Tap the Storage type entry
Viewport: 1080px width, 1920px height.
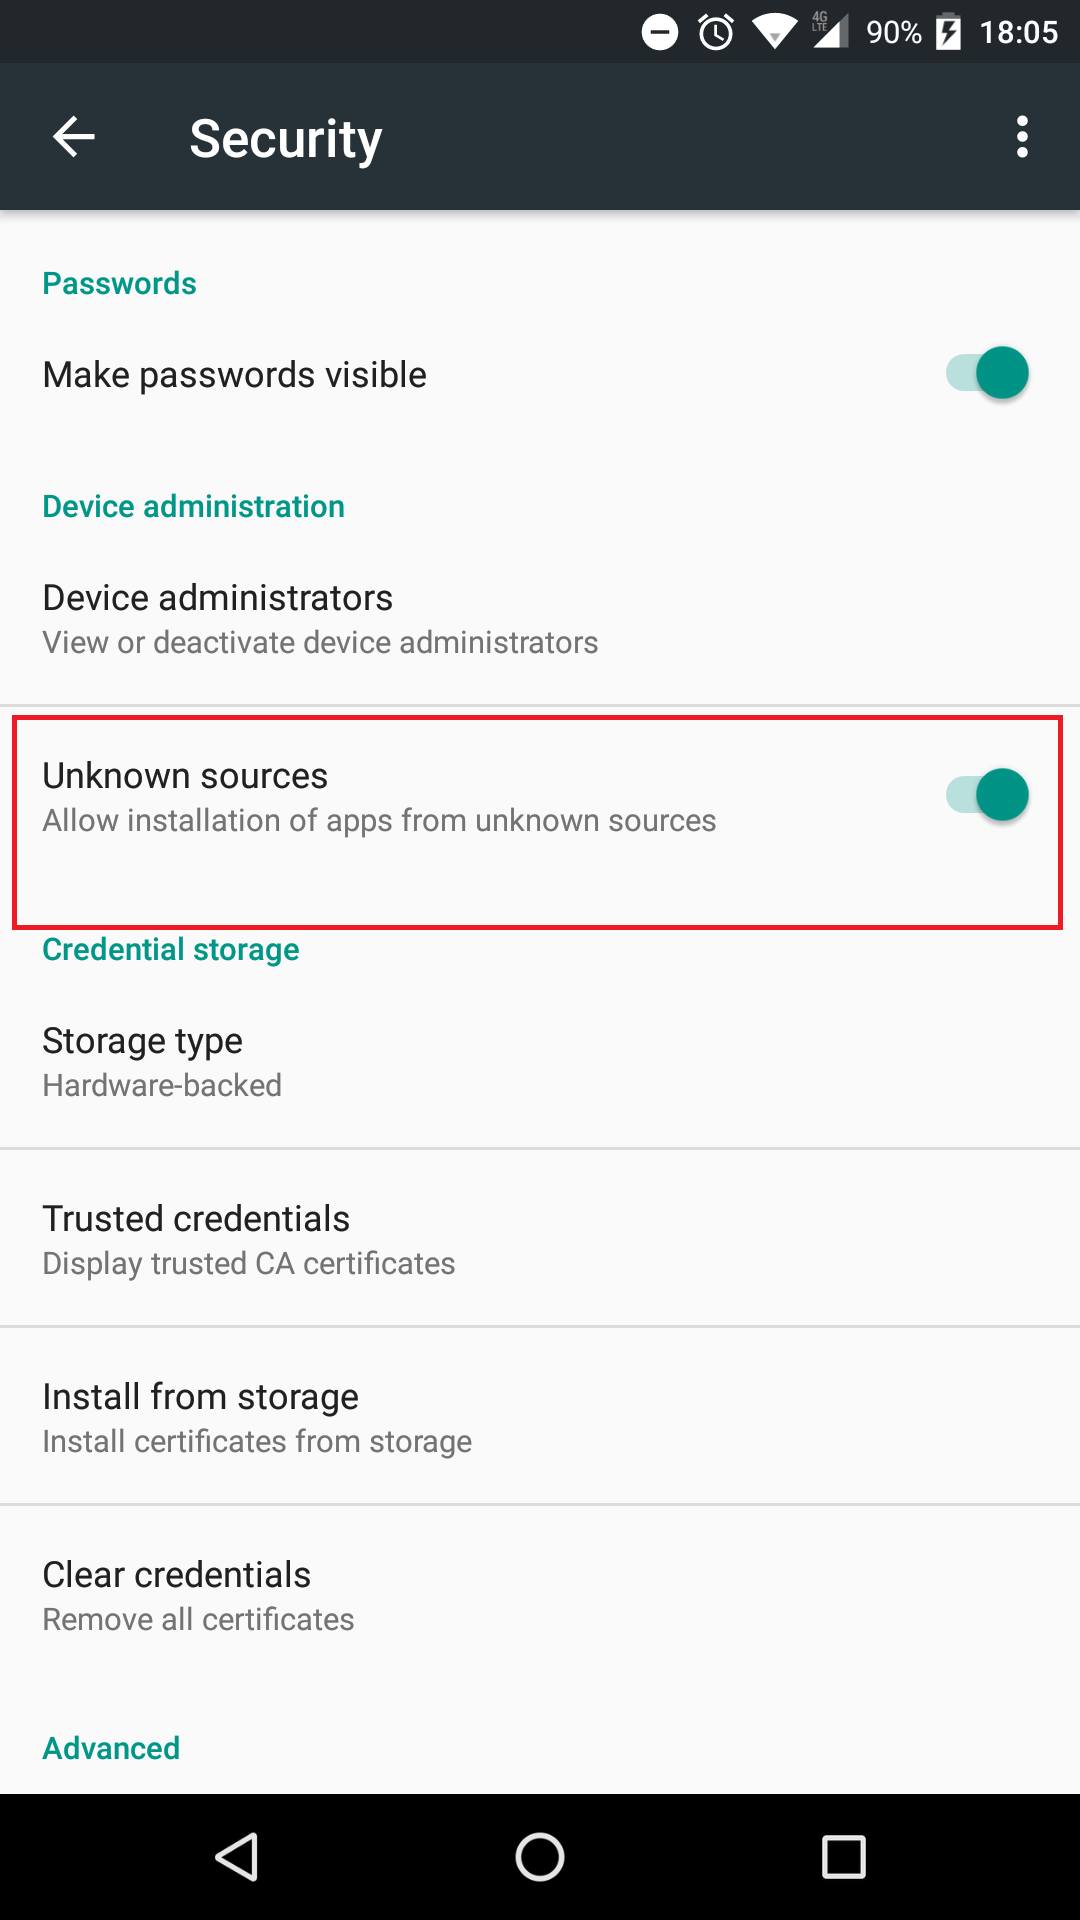pyautogui.click(x=162, y=1062)
